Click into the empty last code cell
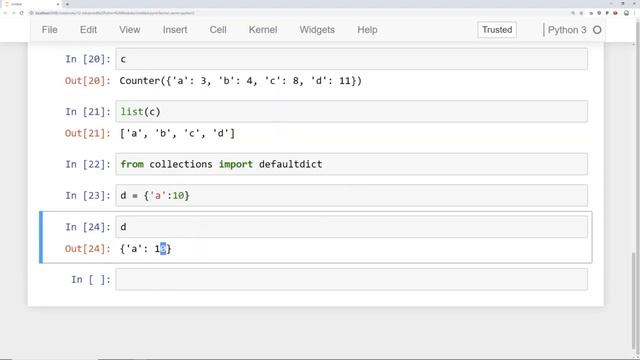 pos(351,280)
